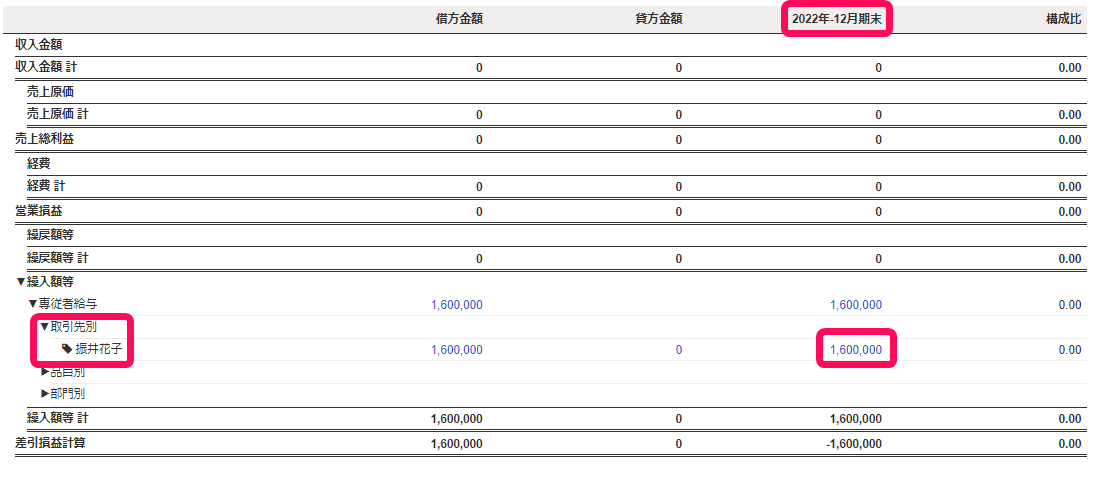Select the 繰入額等 計 total row
Image resolution: width=1093 pixels, height=478 pixels.
click(546, 419)
